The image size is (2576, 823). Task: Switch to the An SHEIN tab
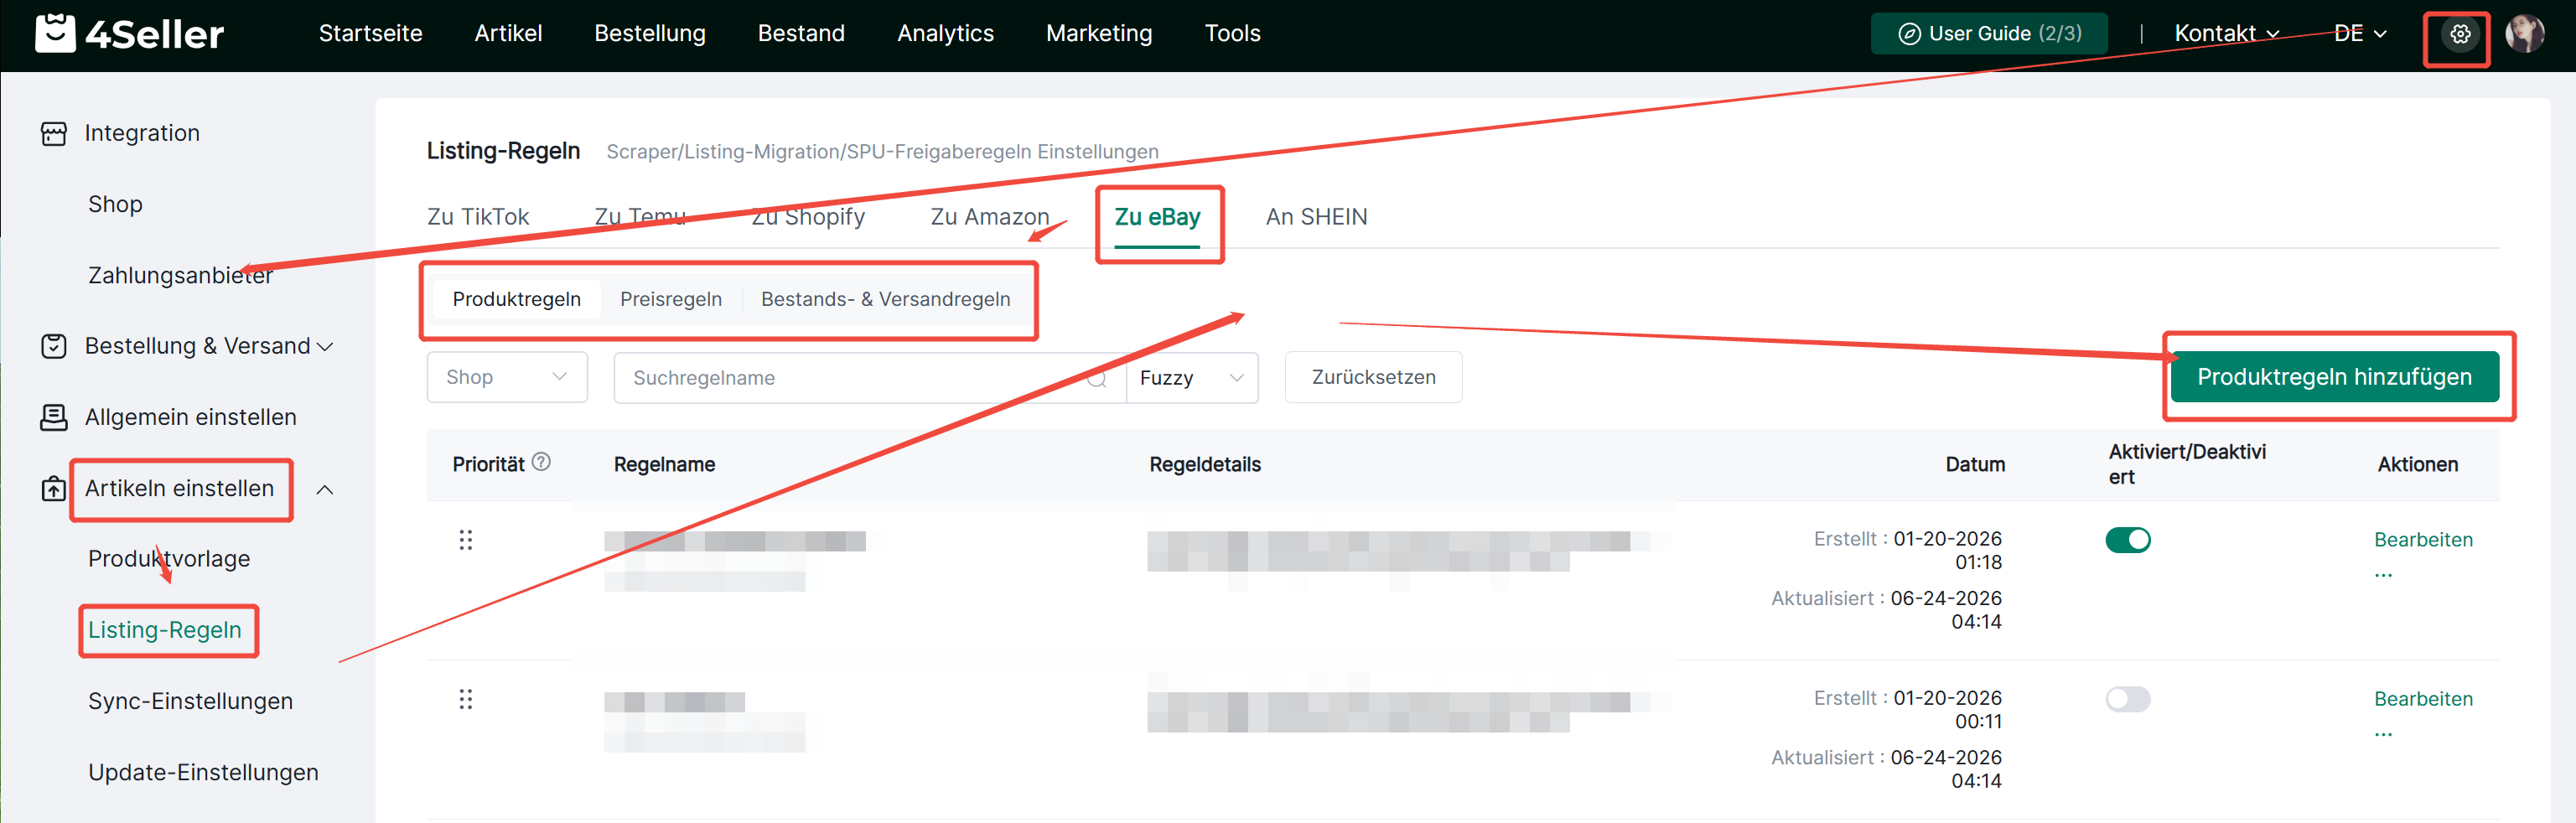tap(1316, 217)
